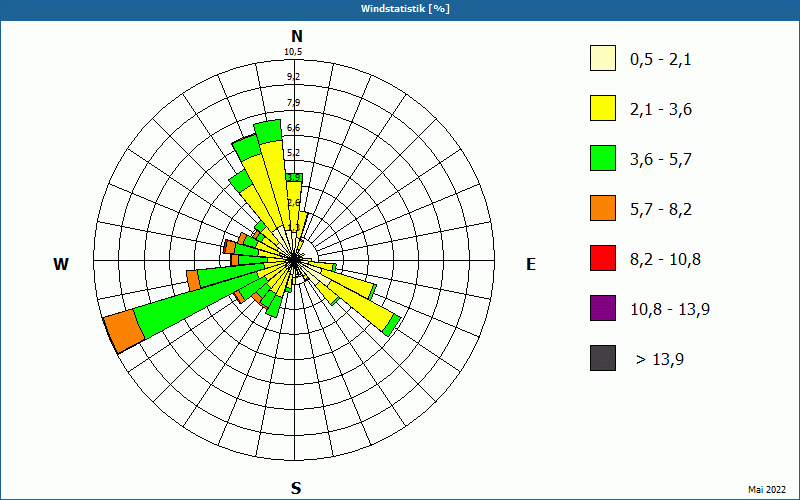This screenshot has width=800, height=500.
Task: Click the legend label "3,6 - 5,7"
Action: tap(661, 160)
